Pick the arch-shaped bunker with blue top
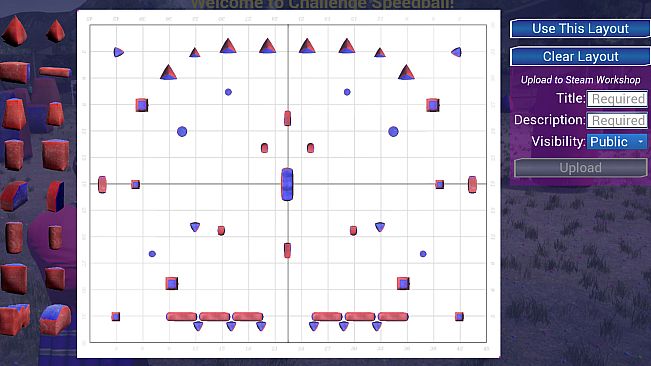651x366 pixels. [55, 319]
